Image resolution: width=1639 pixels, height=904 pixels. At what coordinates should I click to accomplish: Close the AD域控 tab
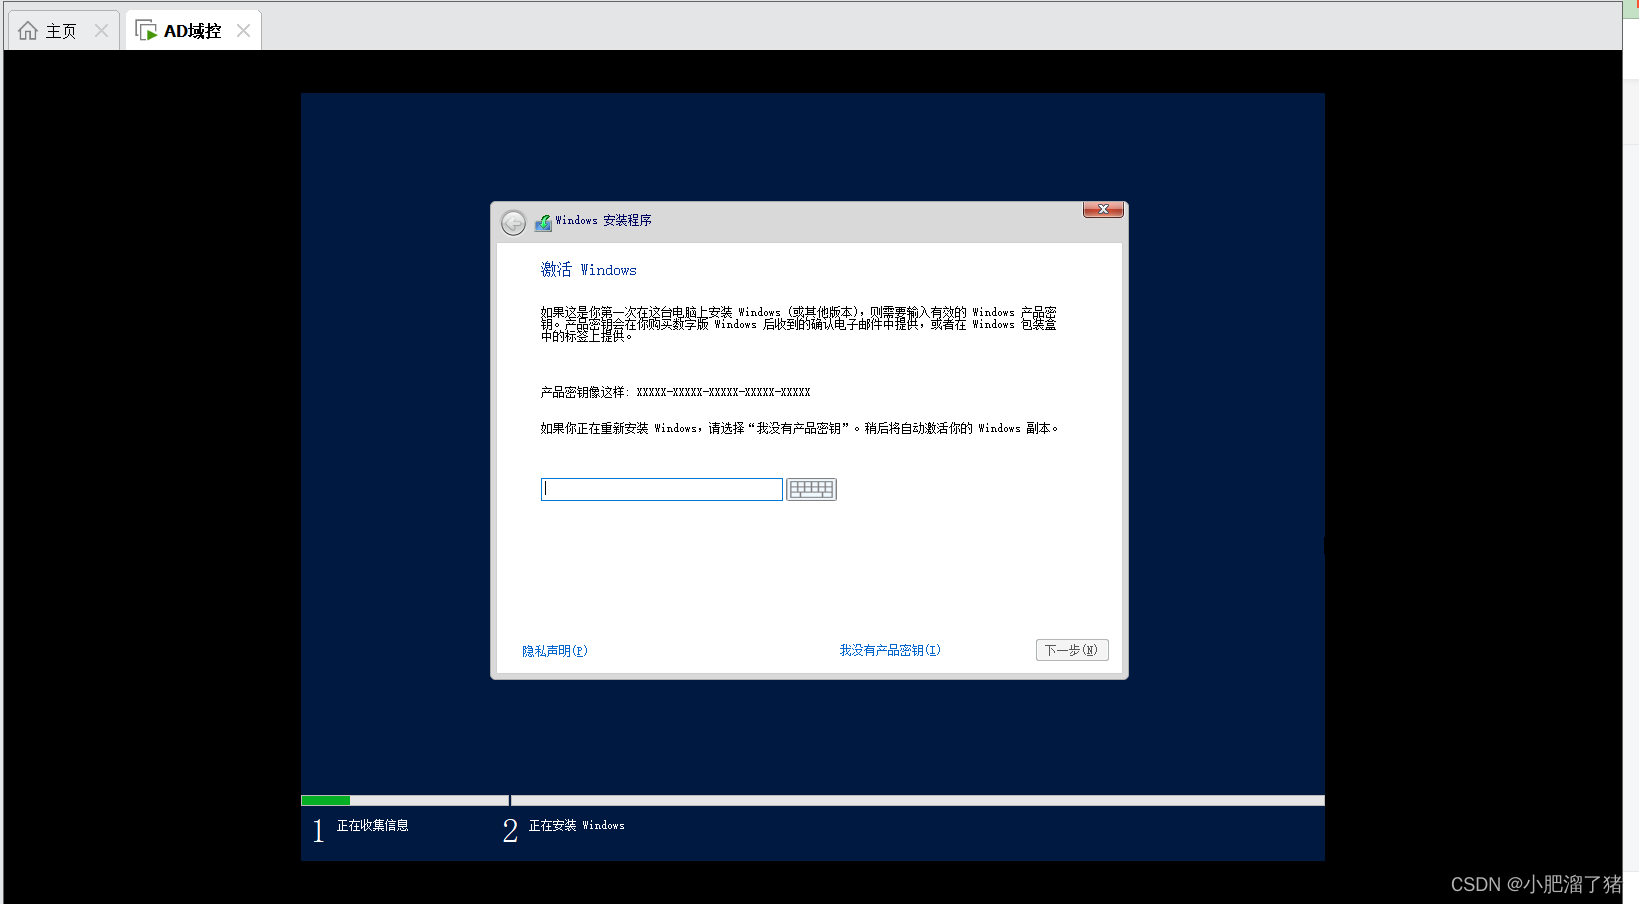pos(243,31)
